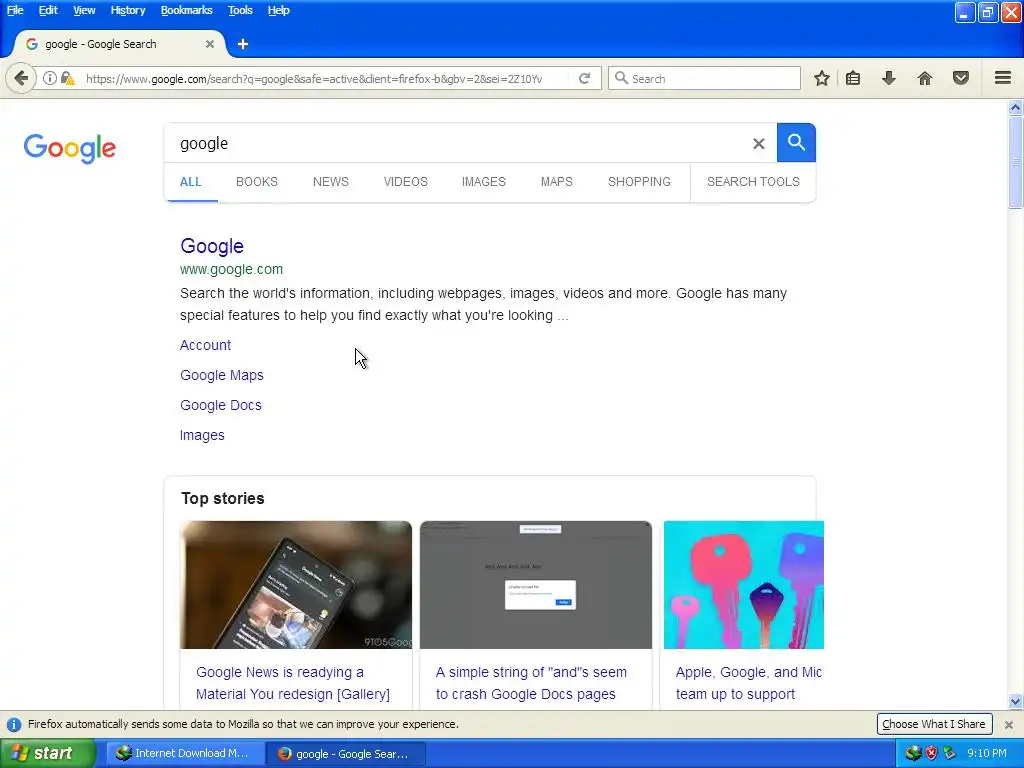Open the Account sitelink
Viewport: 1024px width, 768px height.
205,345
